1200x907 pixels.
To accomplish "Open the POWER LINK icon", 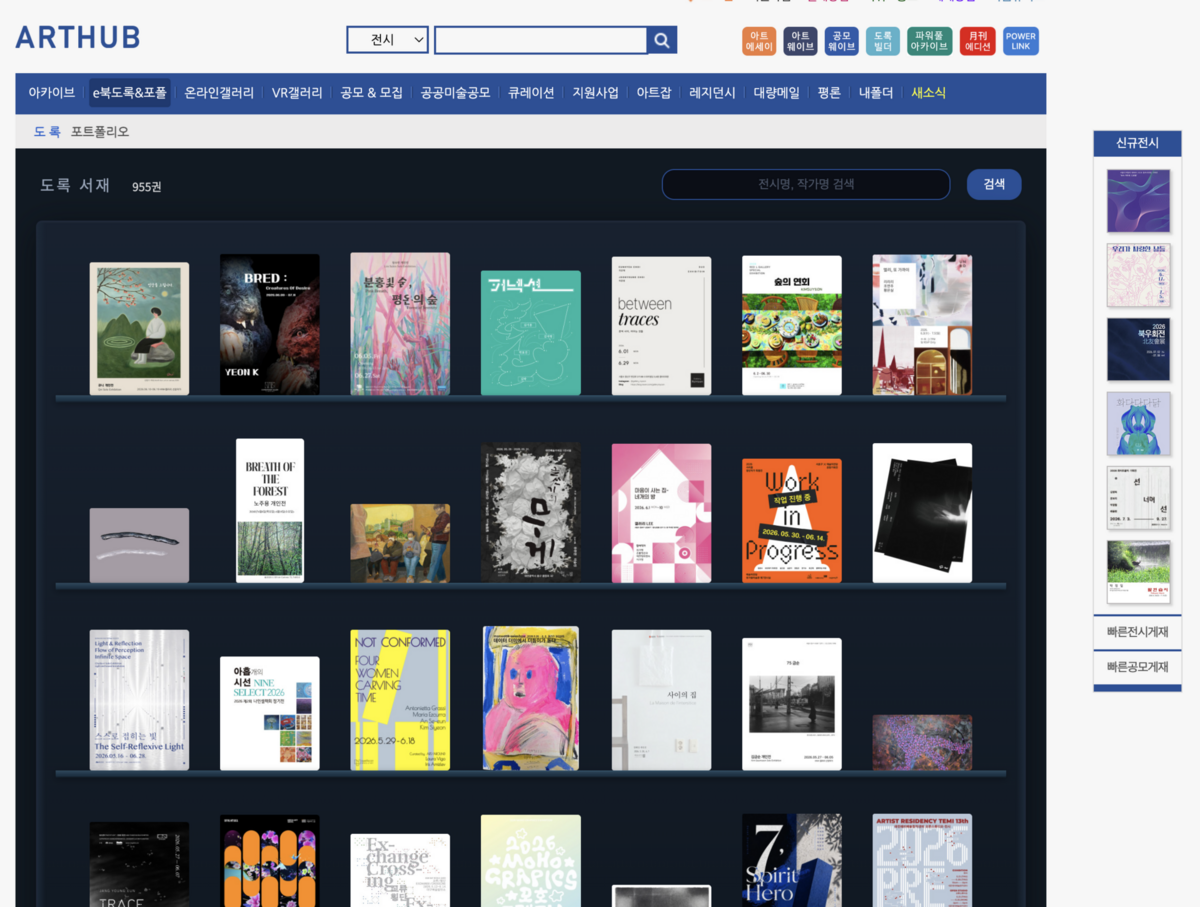I will tap(1021, 41).
